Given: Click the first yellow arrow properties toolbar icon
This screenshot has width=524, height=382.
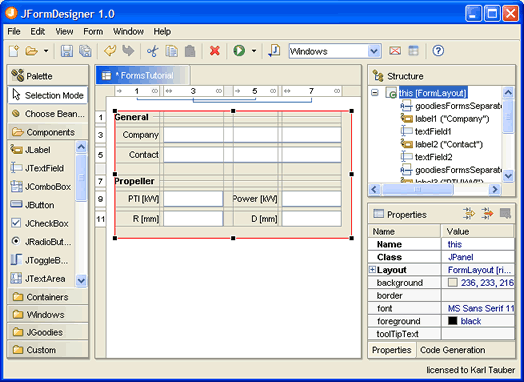Looking at the screenshot, I should coord(469,214).
